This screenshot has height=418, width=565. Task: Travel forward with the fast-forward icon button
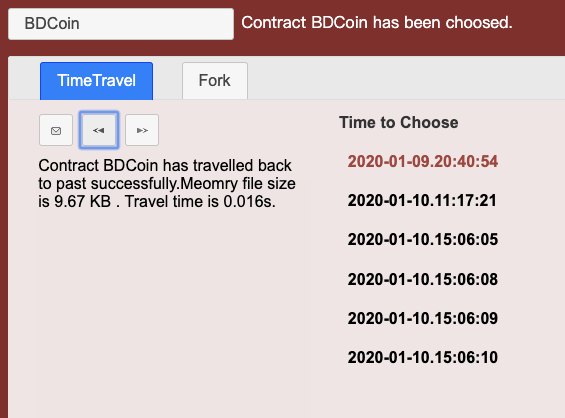pos(142,130)
